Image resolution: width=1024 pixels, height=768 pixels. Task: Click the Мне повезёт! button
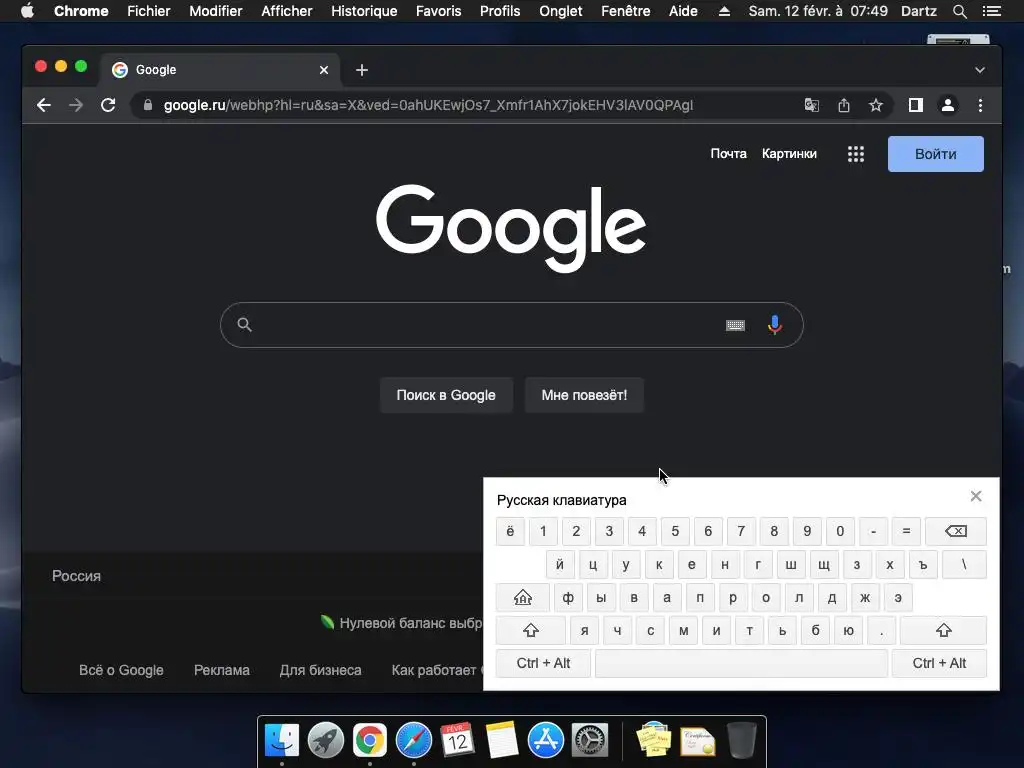[584, 395]
